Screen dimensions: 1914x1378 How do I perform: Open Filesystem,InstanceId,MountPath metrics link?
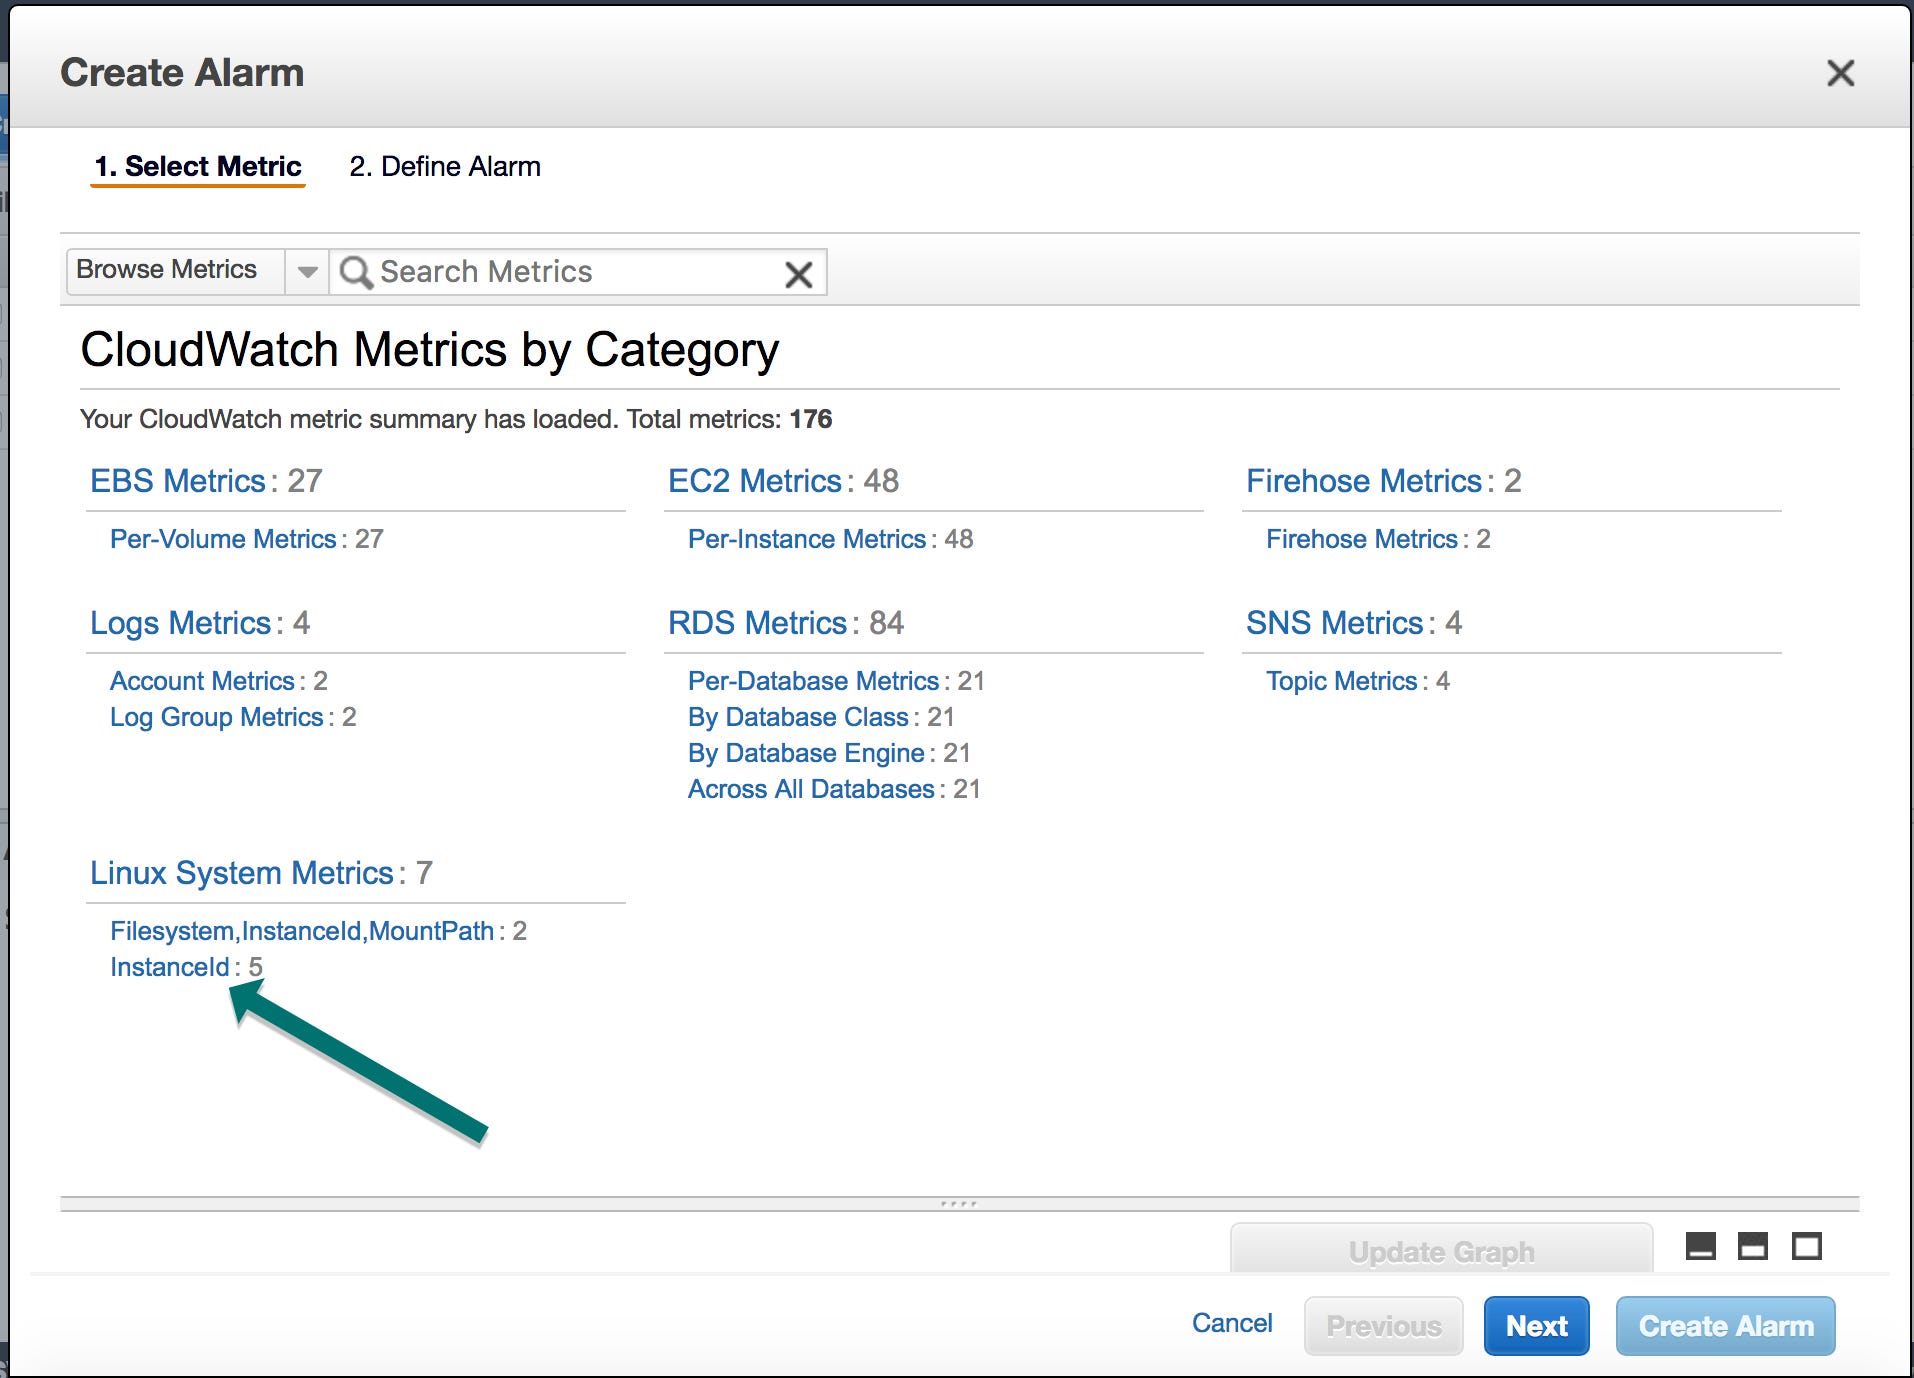coord(302,931)
